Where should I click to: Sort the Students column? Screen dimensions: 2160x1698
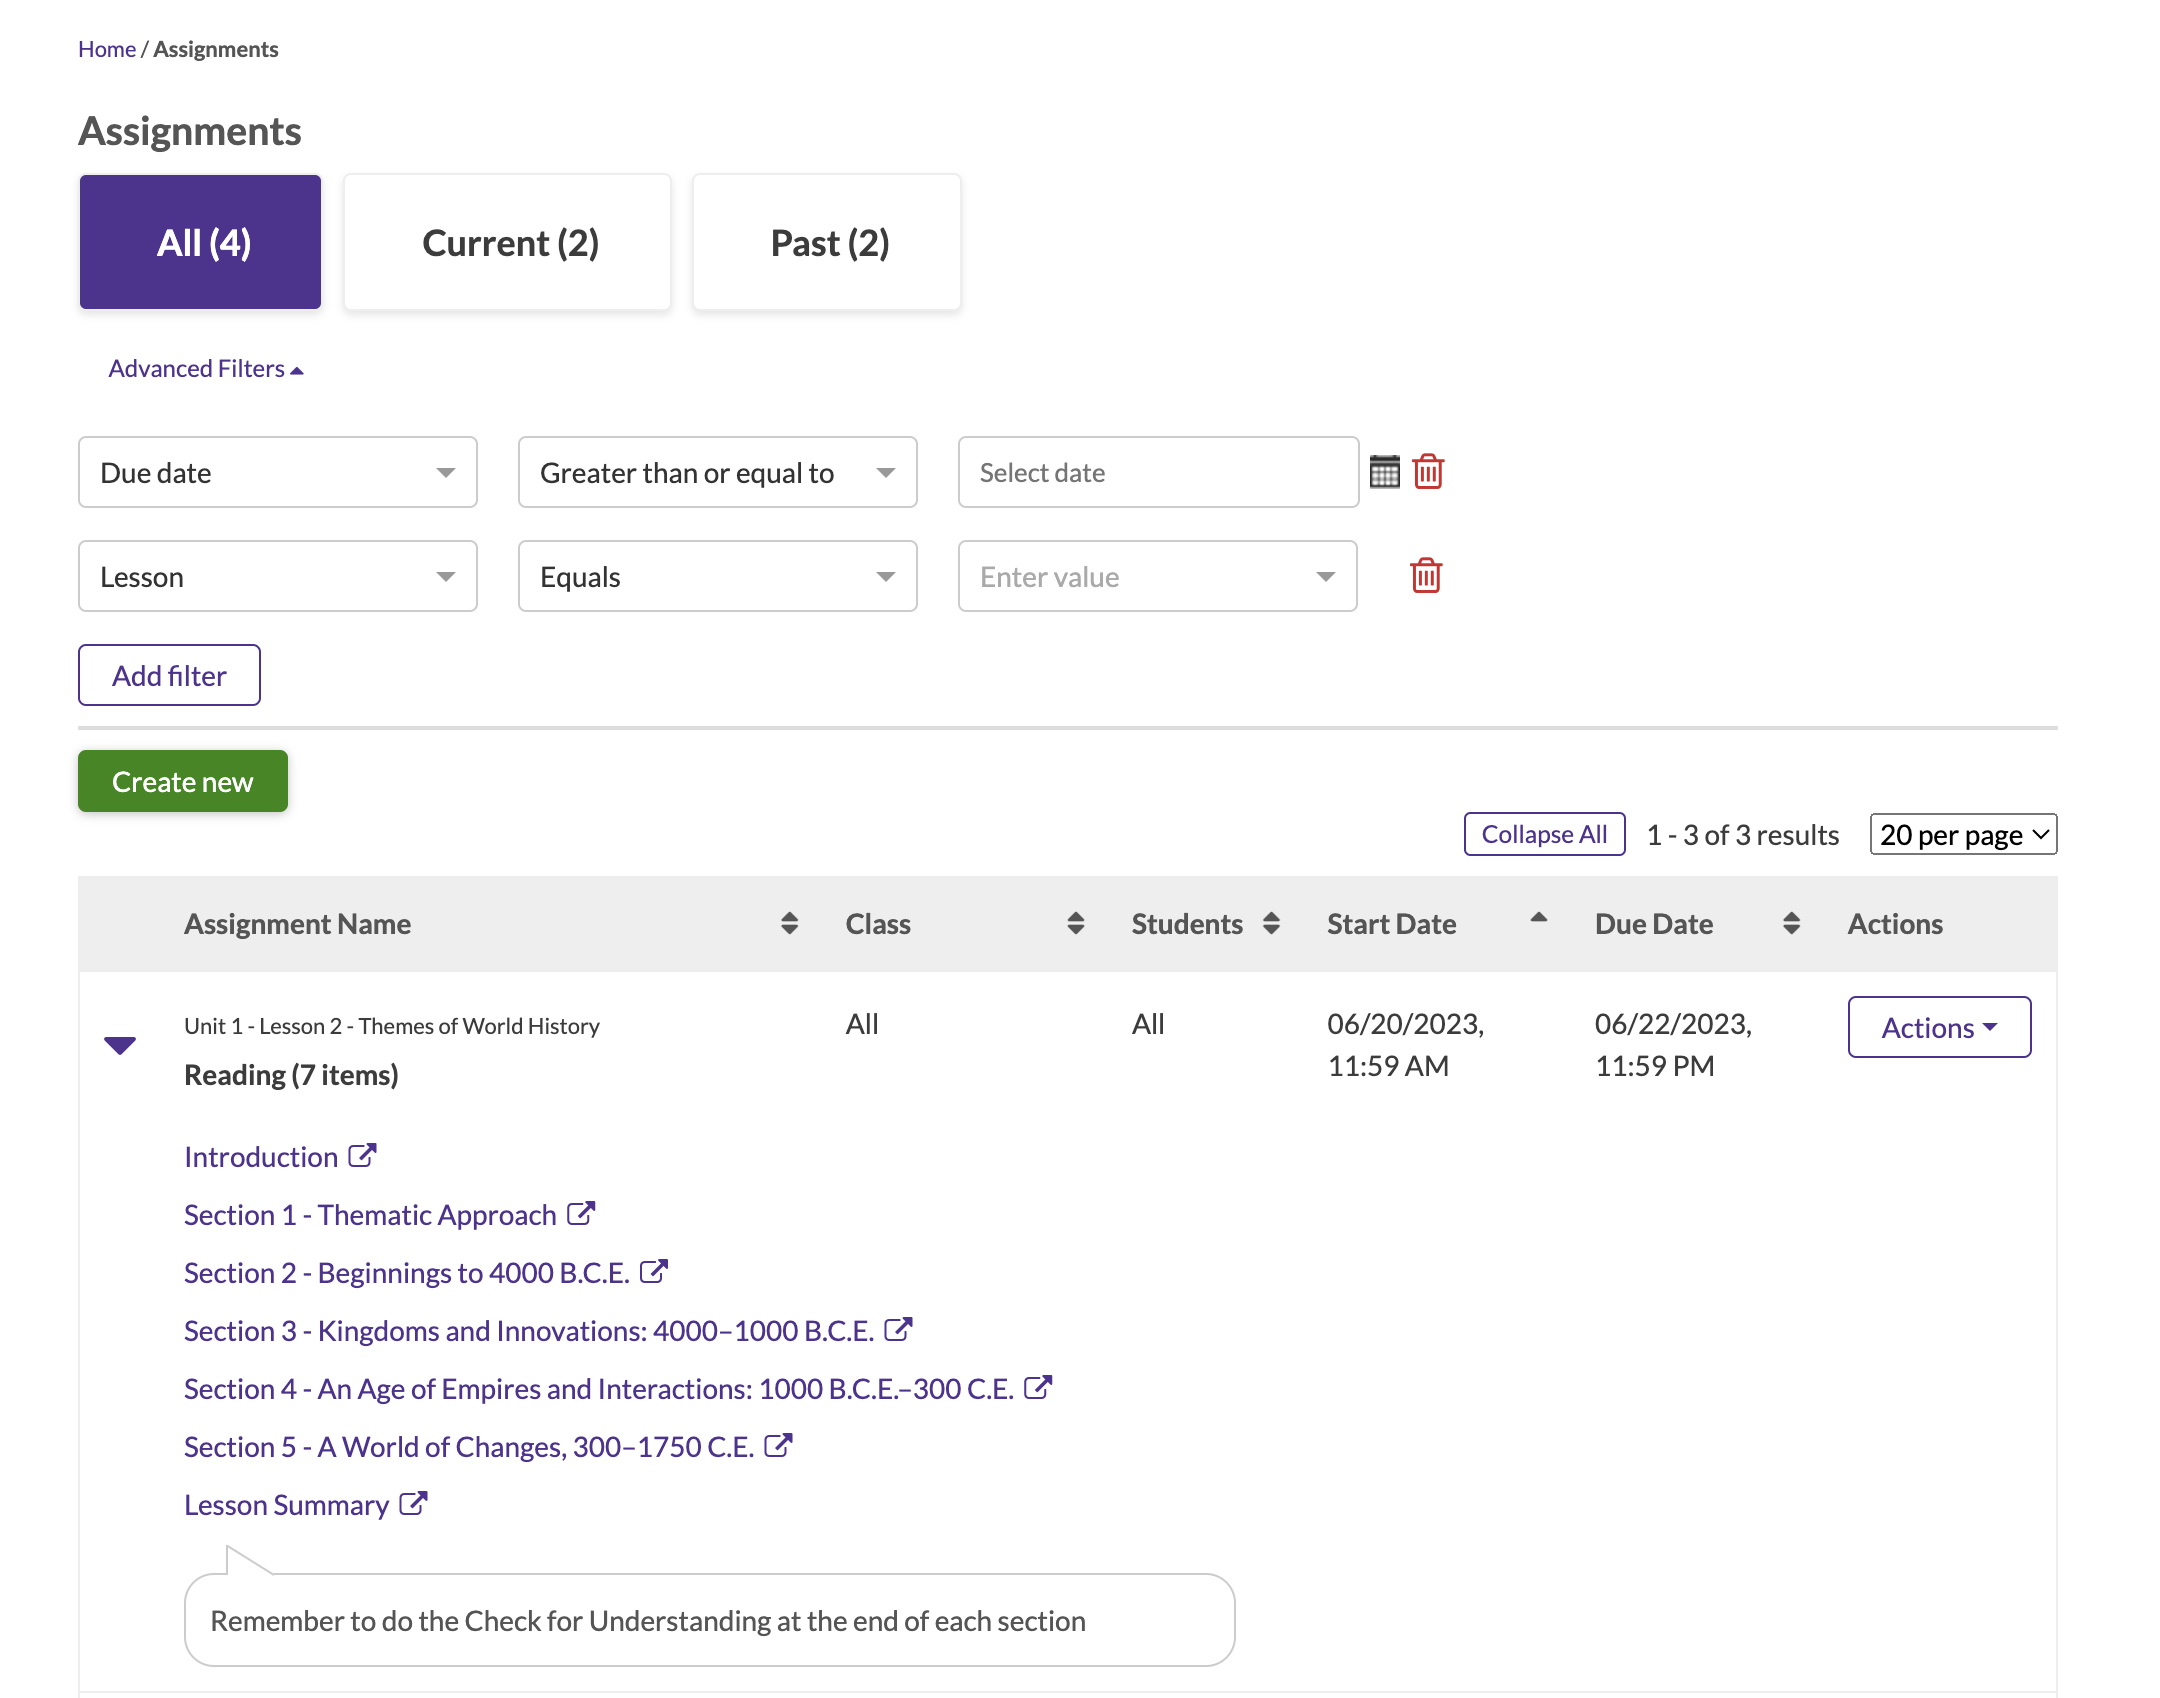(x=1271, y=923)
